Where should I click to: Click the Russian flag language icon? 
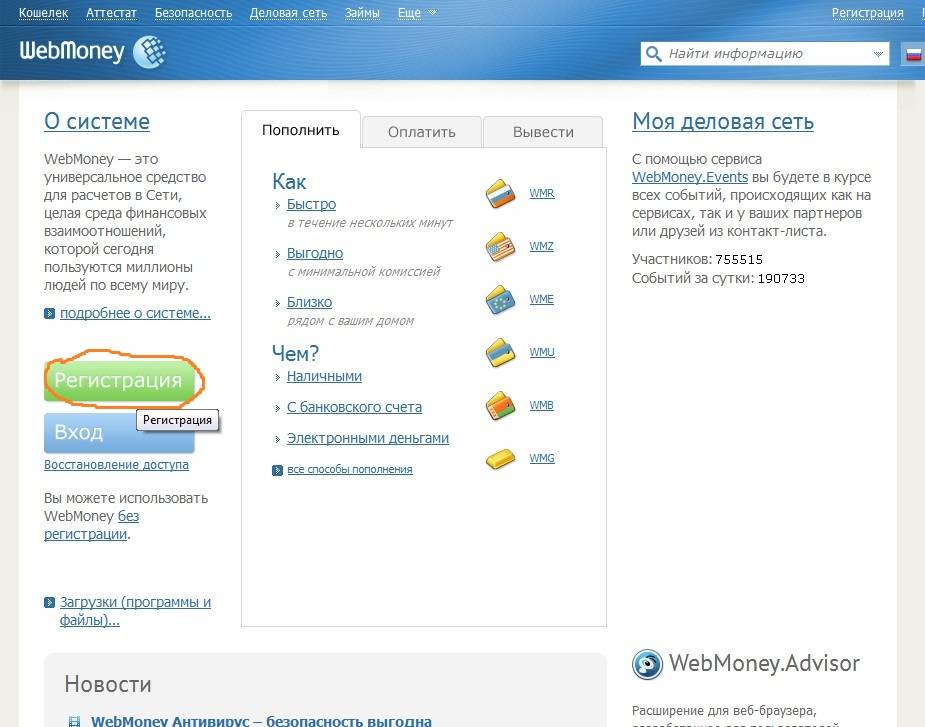pyautogui.click(x=913, y=54)
